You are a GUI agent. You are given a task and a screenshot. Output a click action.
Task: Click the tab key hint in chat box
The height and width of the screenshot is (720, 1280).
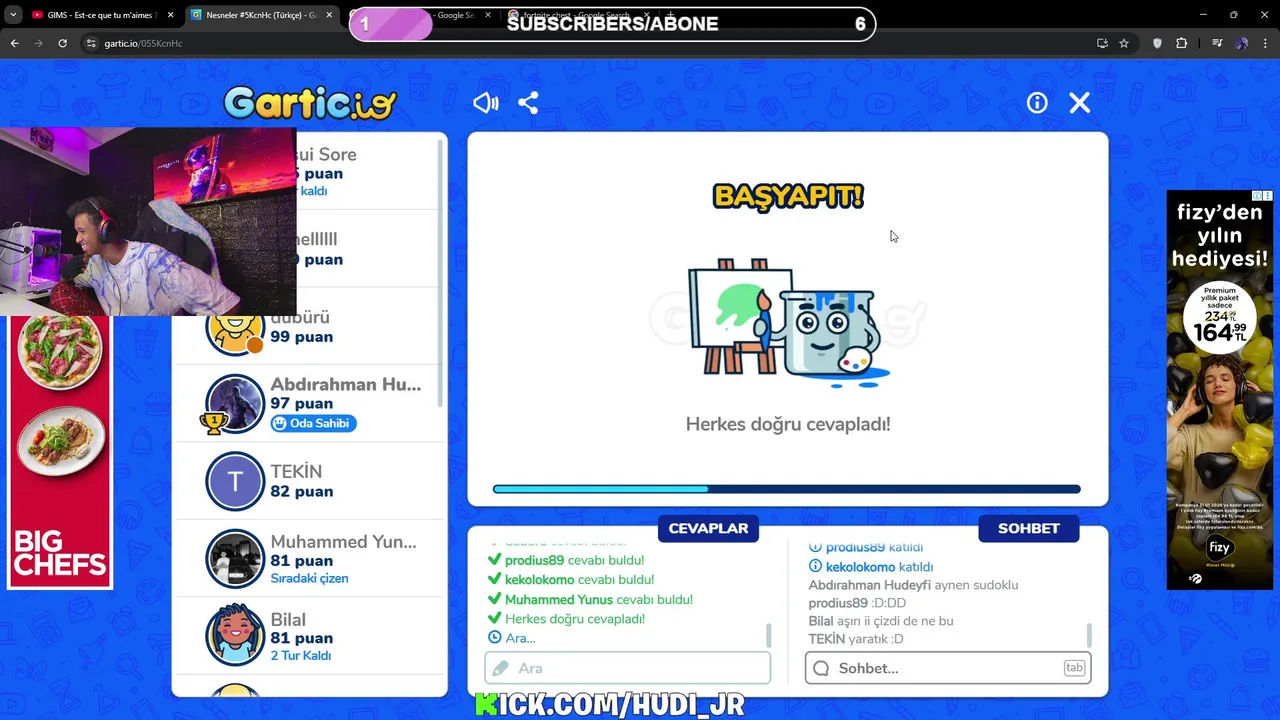tap(1074, 668)
